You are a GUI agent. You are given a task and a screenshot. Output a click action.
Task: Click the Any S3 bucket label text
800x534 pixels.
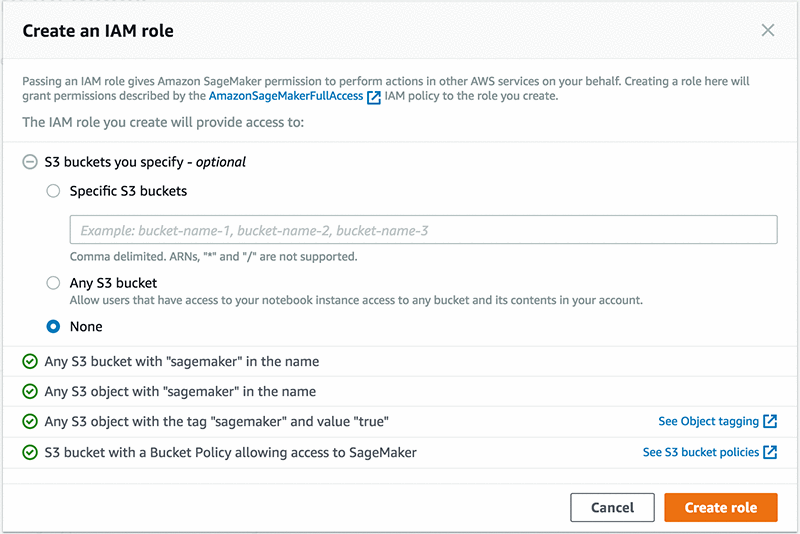click(x=113, y=284)
